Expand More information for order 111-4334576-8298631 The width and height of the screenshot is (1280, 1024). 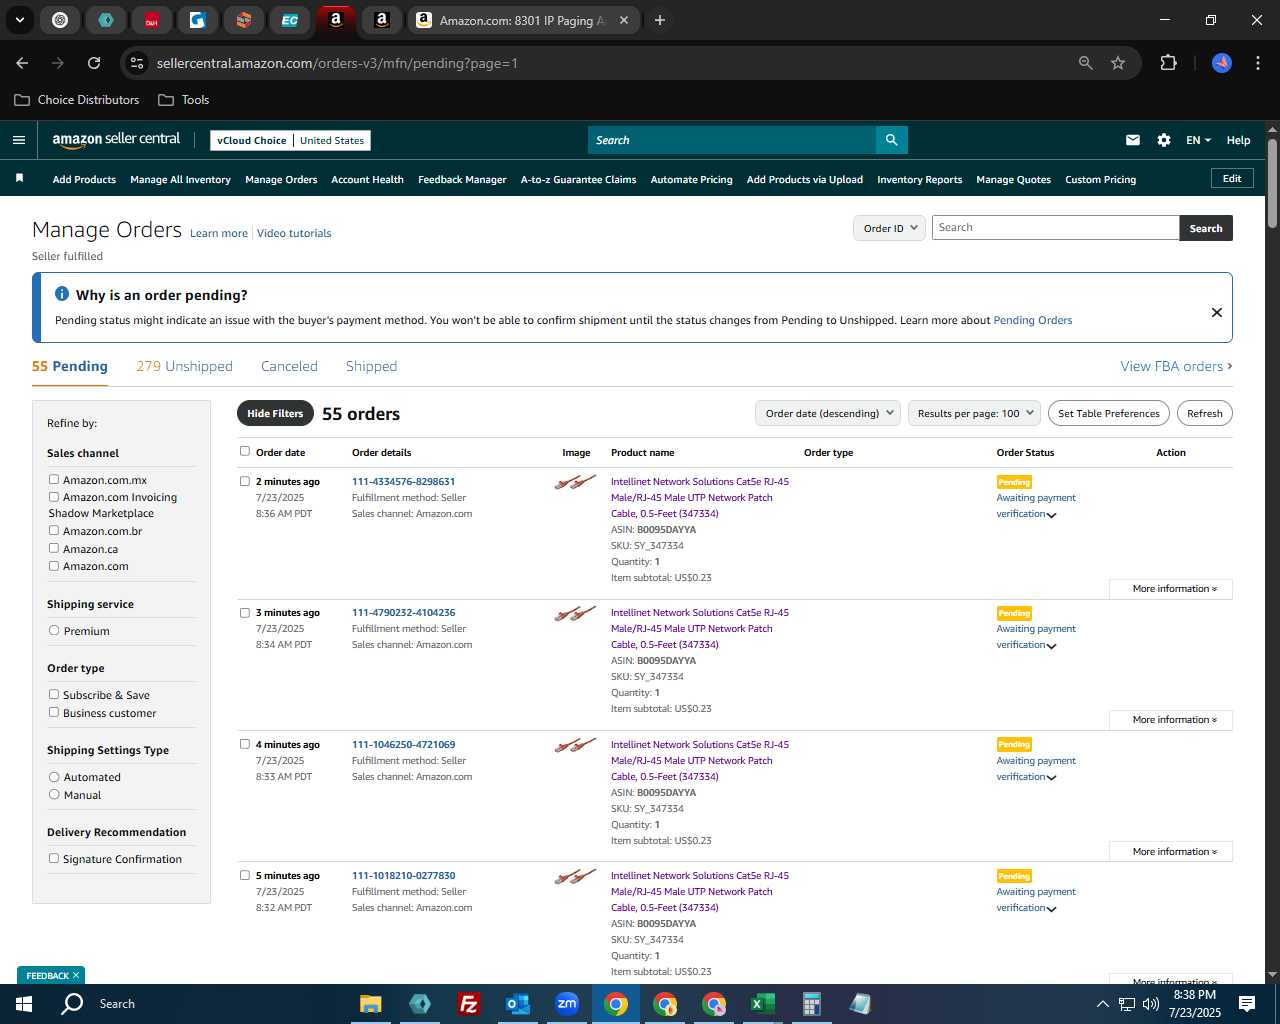pos(1171,589)
